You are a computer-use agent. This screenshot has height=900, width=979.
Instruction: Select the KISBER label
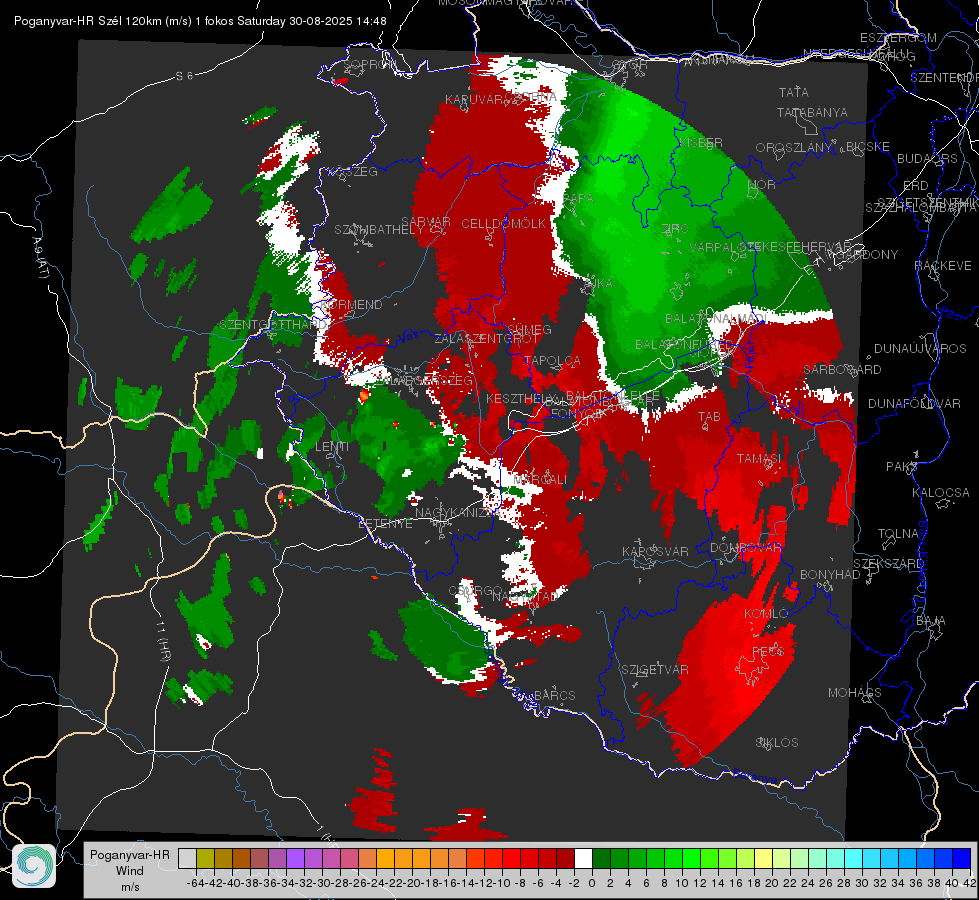pos(701,143)
